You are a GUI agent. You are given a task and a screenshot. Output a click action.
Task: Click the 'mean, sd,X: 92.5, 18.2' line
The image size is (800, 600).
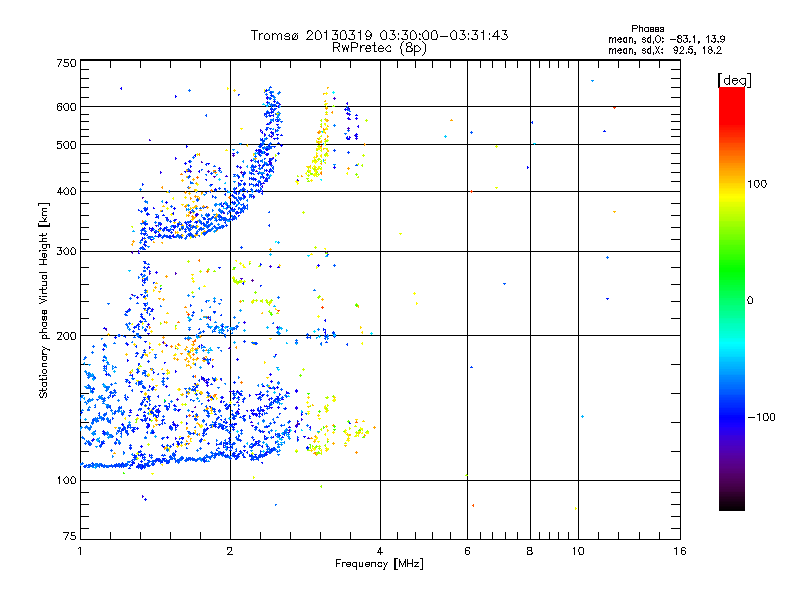click(665, 50)
